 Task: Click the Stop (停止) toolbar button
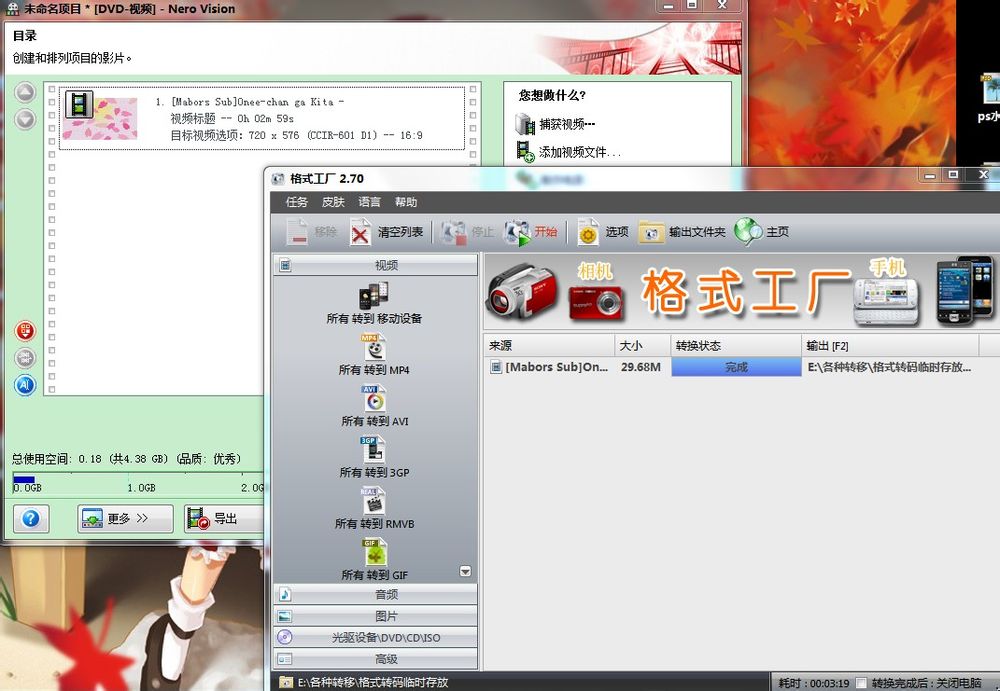click(x=468, y=232)
